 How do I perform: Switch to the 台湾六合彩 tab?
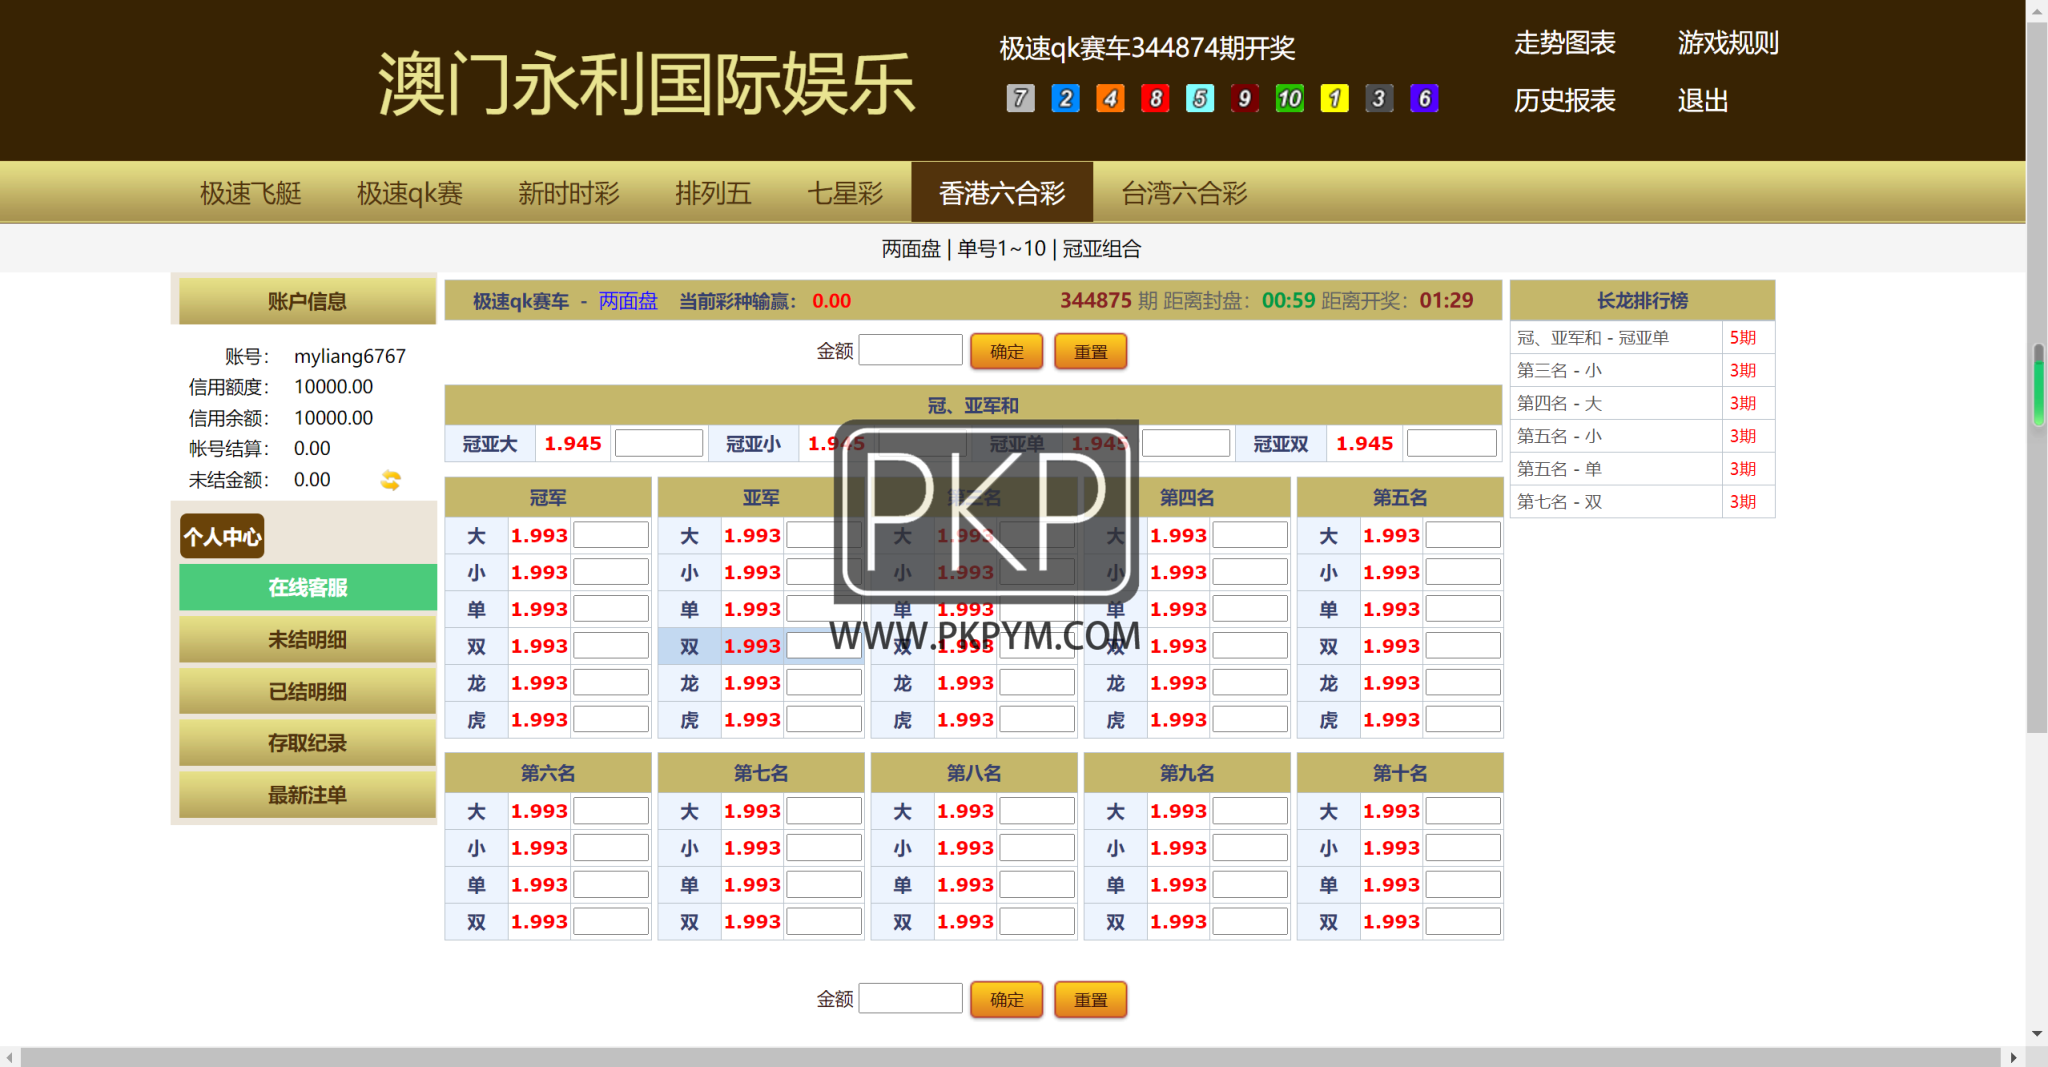tap(1184, 193)
